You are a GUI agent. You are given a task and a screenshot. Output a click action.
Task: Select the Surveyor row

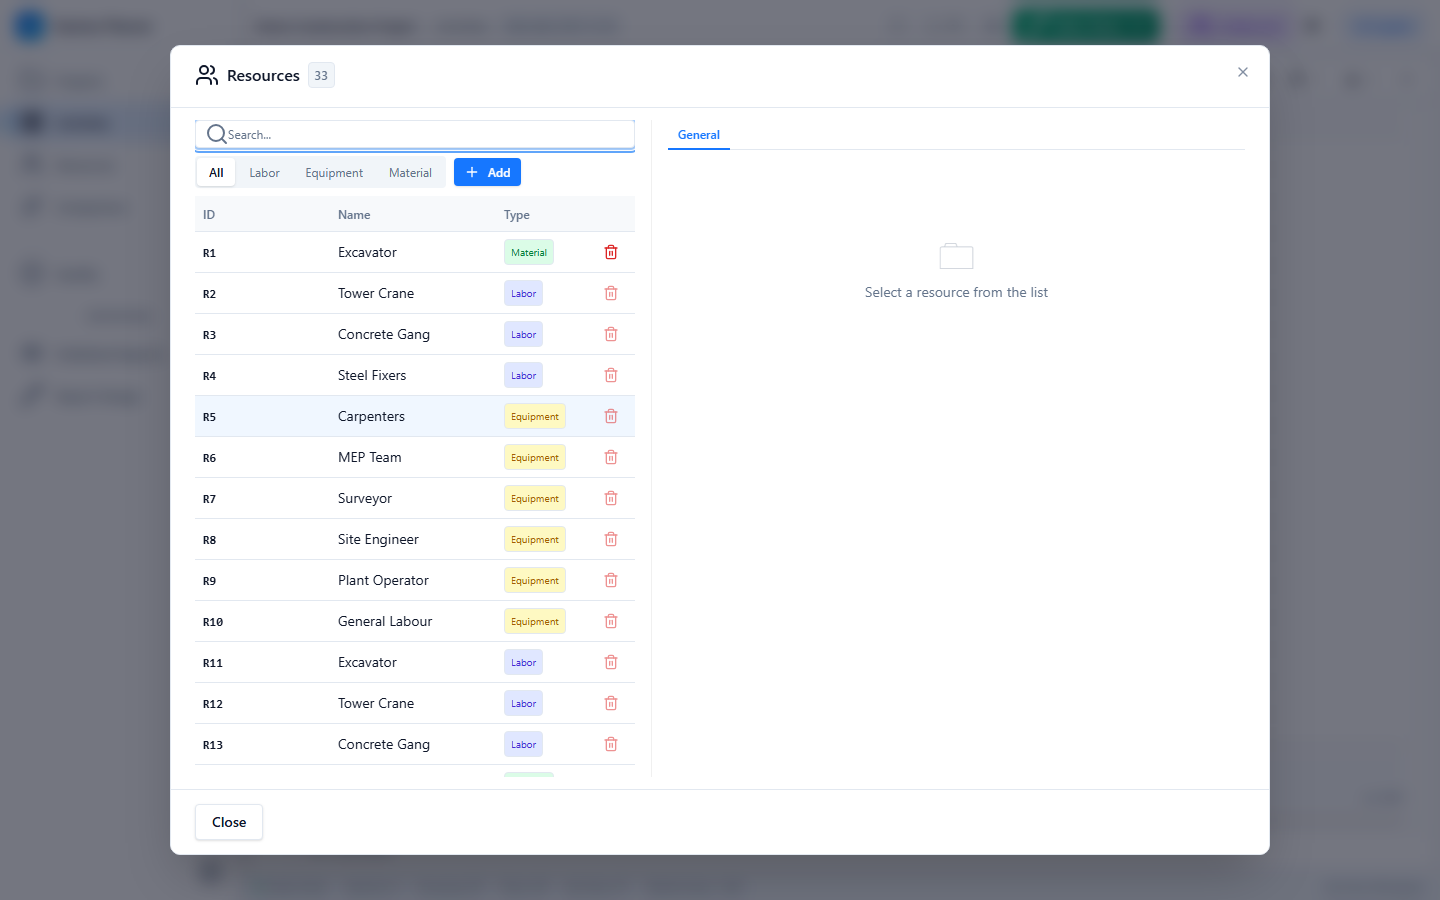coord(415,498)
